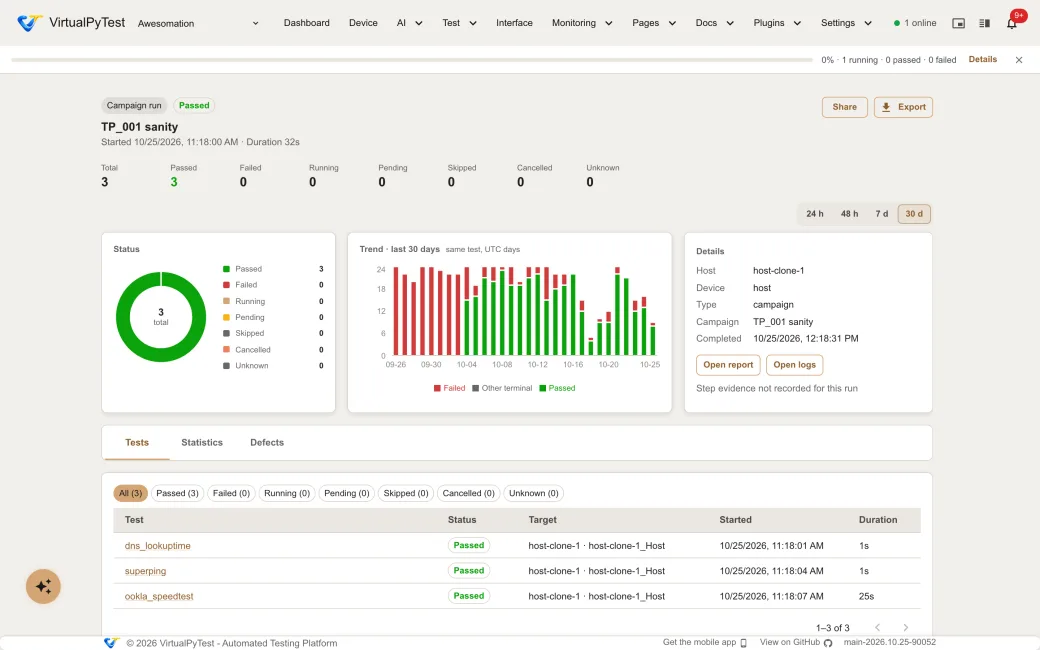
Task: Select the 7 d trend range
Action: point(881,214)
